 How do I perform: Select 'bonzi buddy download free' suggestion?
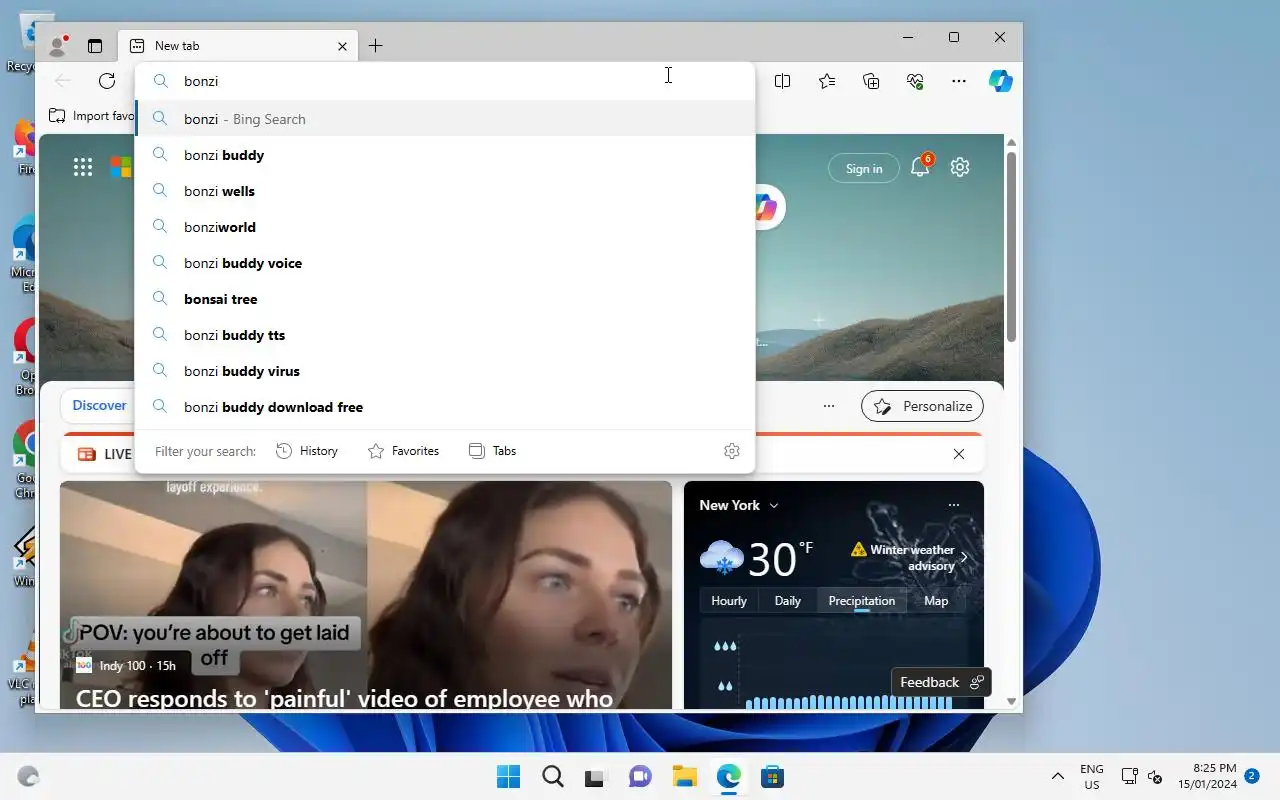click(x=445, y=407)
